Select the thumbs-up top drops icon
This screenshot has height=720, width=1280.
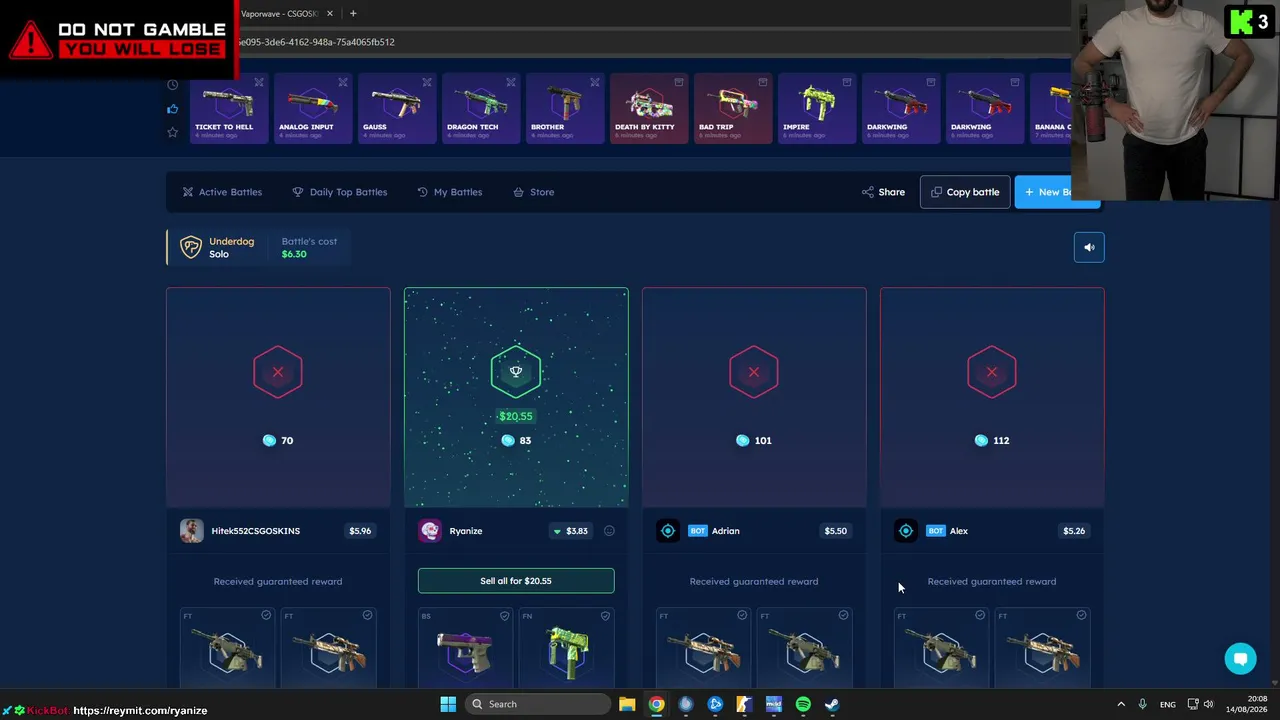tap(173, 109)
